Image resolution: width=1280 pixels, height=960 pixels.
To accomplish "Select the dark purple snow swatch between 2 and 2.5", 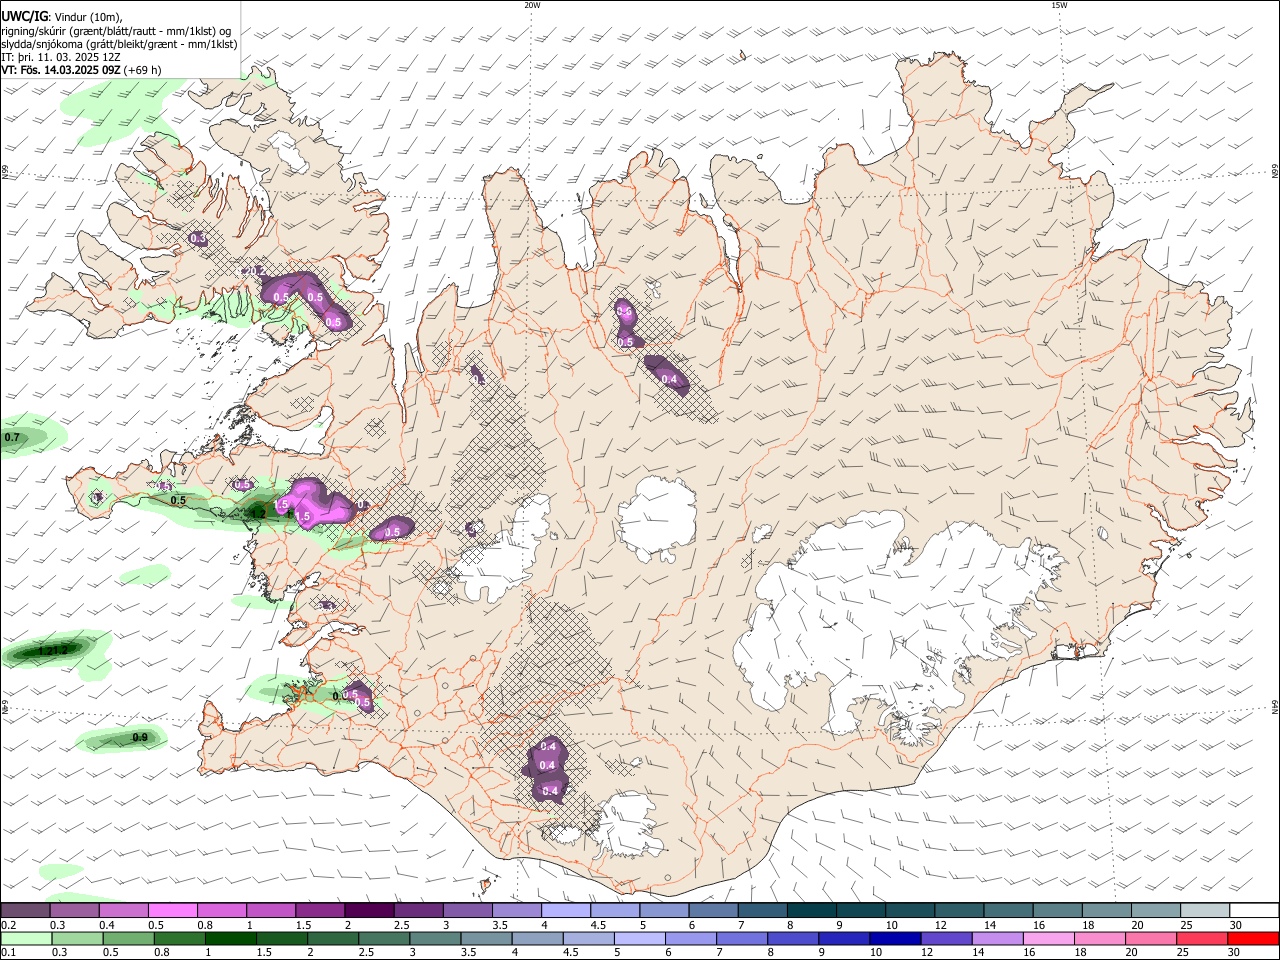I will point(369,910).
